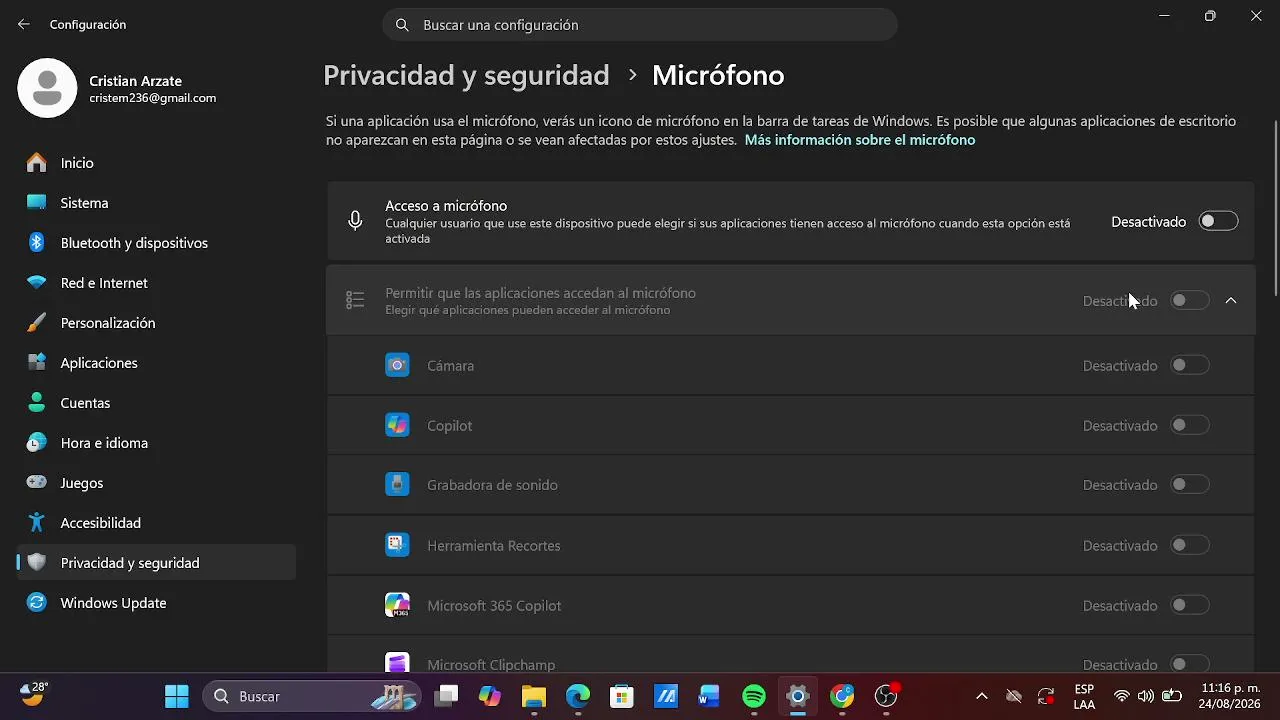Click the list icon next to Permitir que las aplicaciones
This screenshot has width=1280, height=720.
(x=355, y=300)
